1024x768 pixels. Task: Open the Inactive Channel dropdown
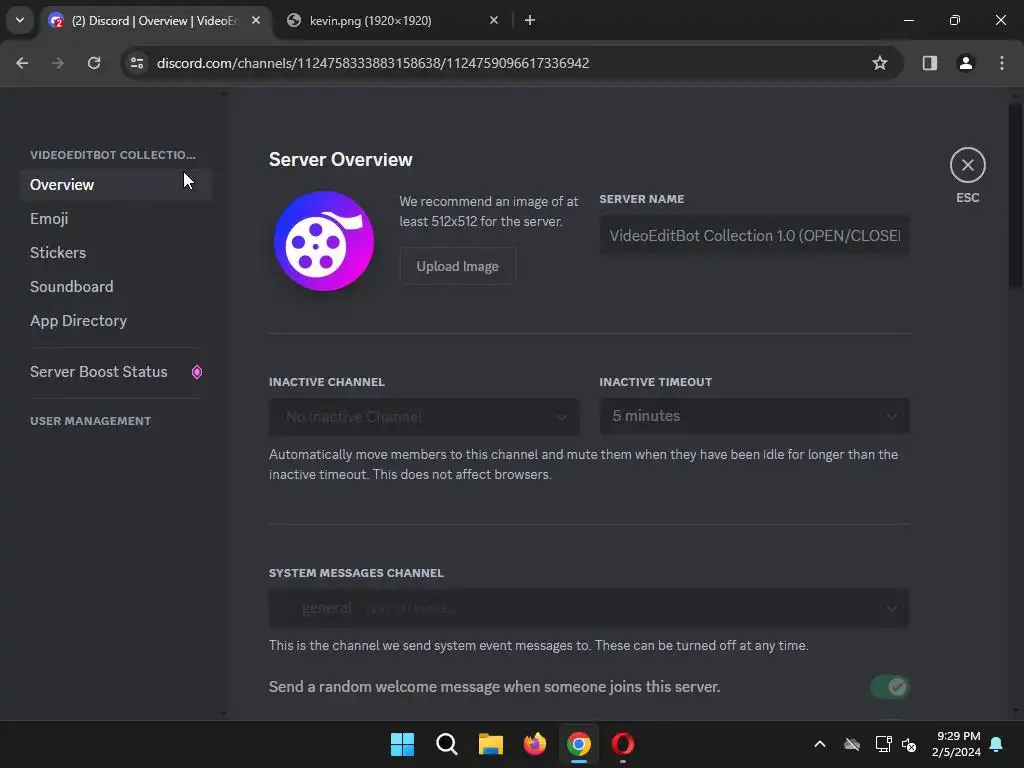coord(424,417)
